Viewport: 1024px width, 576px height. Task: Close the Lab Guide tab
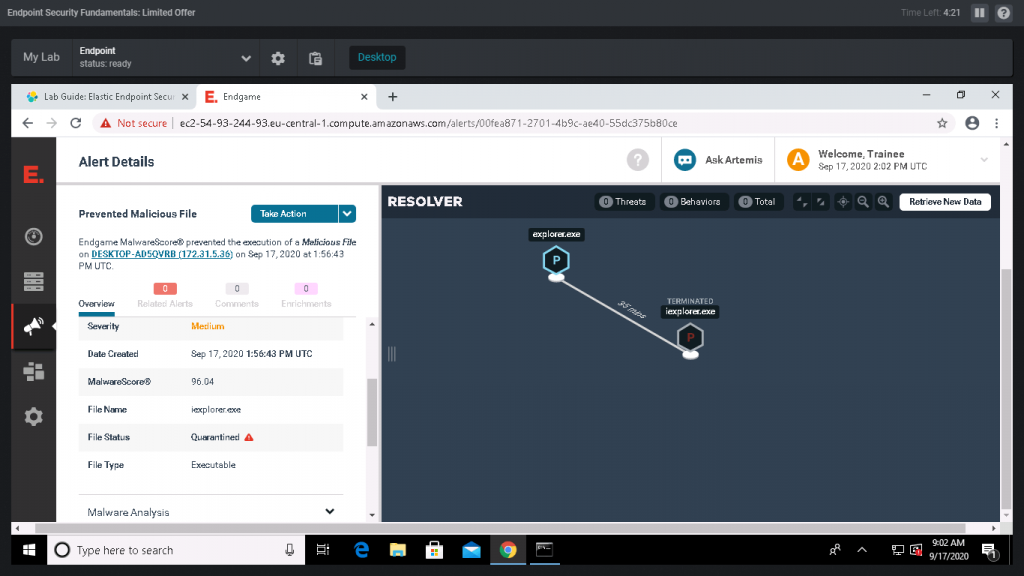point(185,97)
